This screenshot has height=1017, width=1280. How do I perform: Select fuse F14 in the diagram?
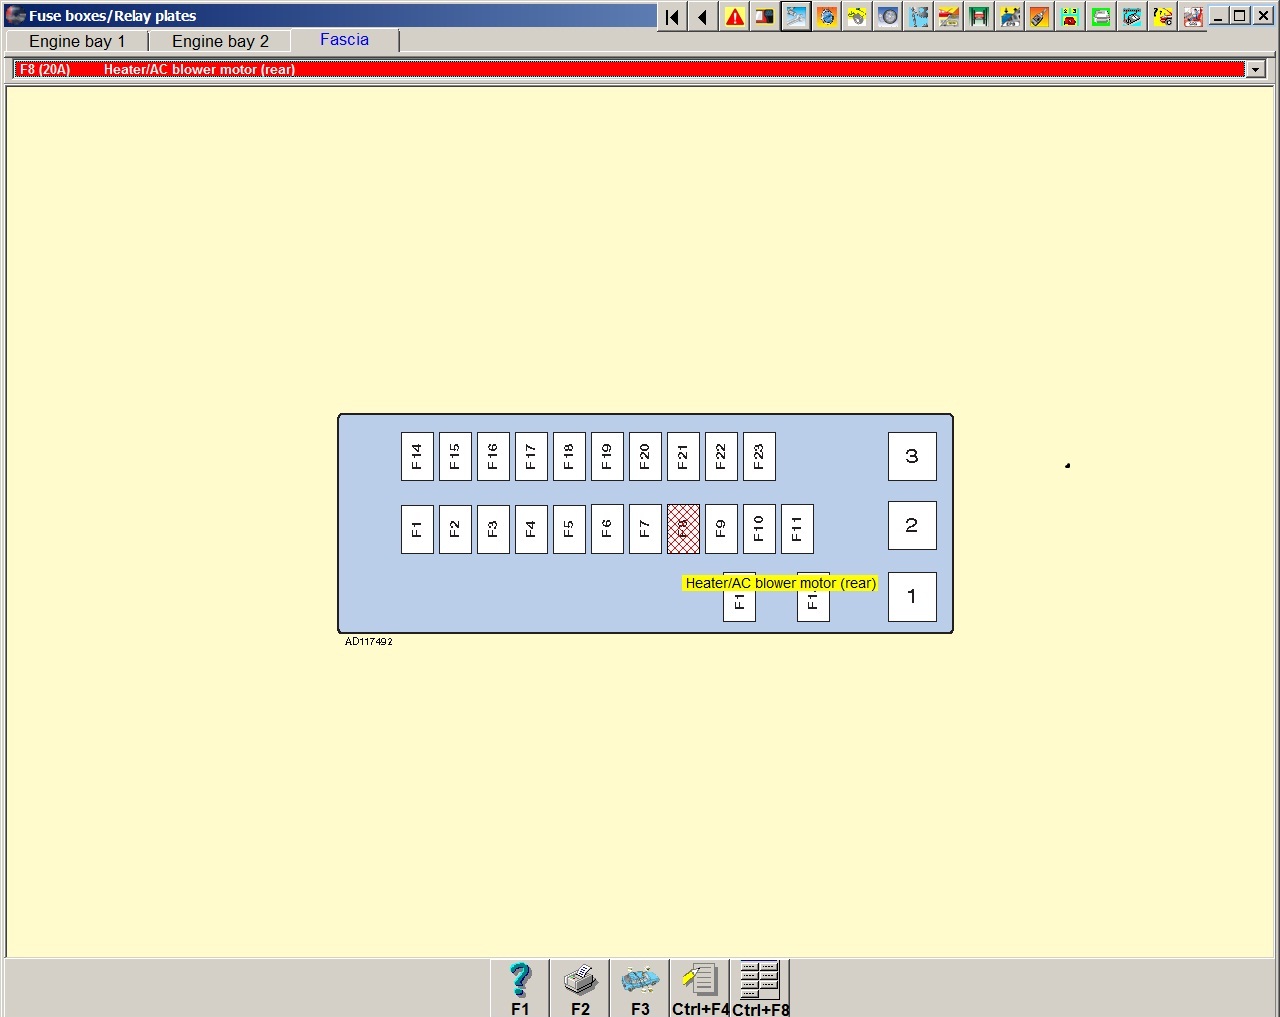(x=417, y=456)
